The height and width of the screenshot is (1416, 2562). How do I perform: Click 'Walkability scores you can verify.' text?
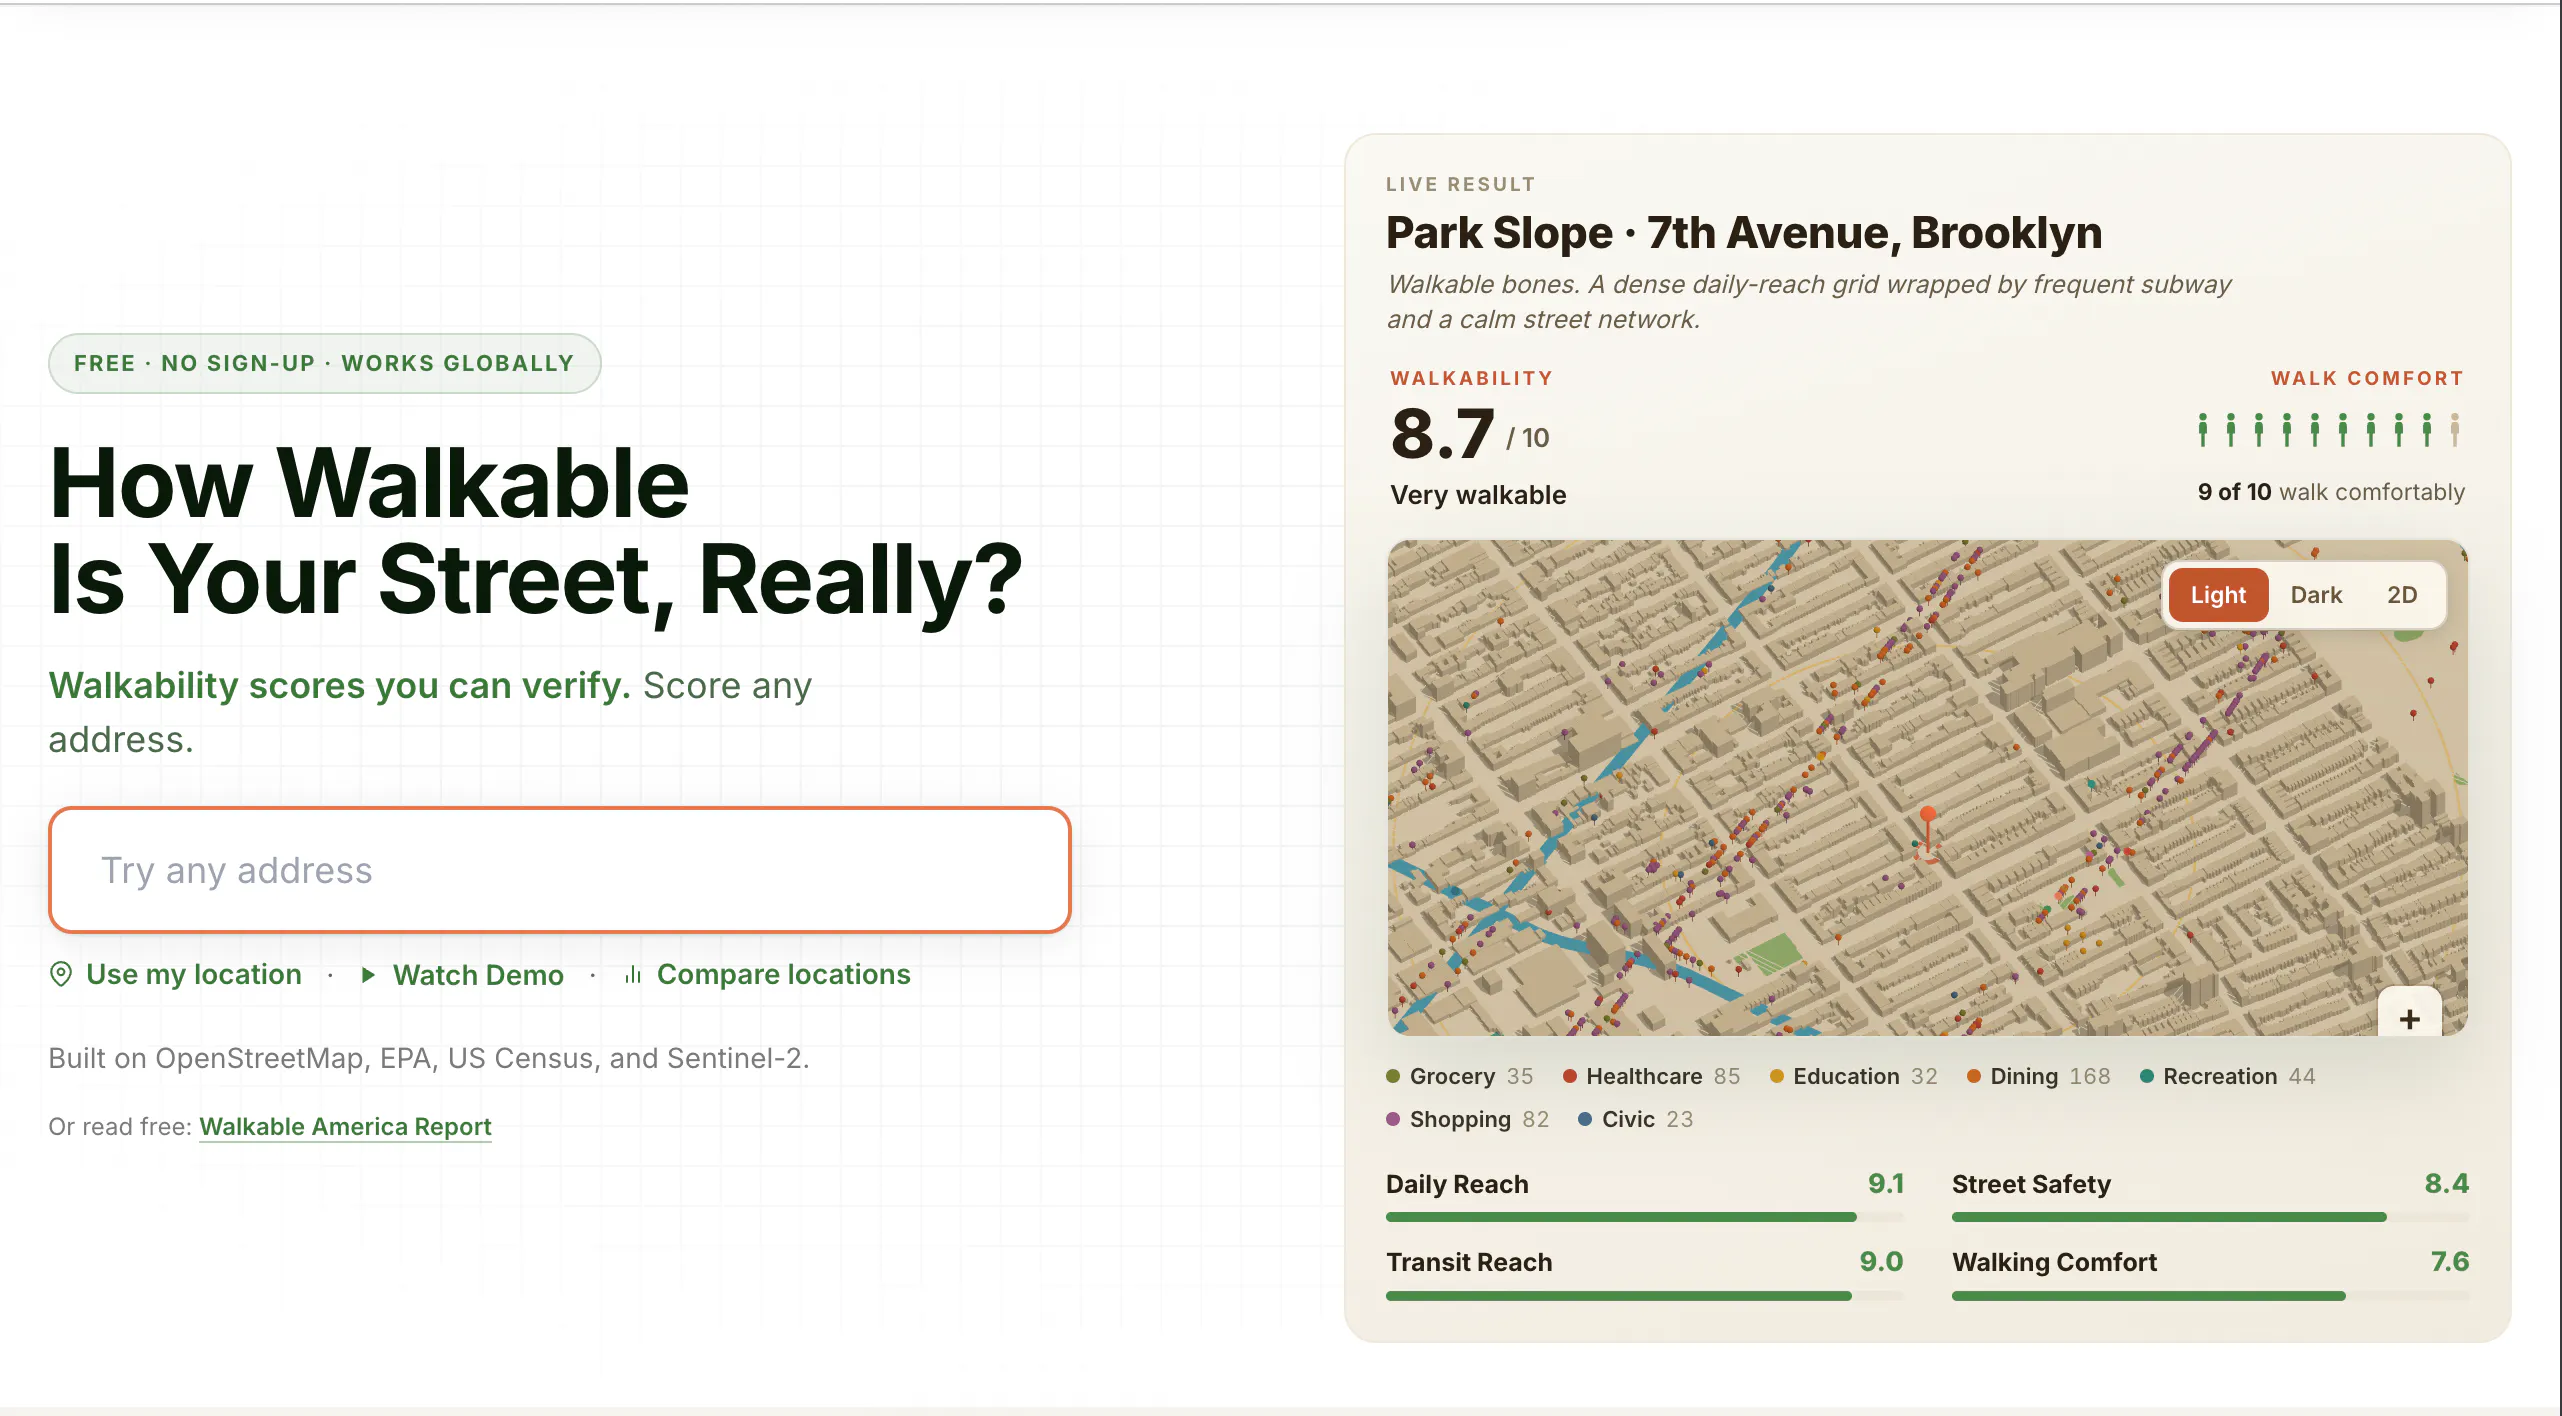click(340, 686)
